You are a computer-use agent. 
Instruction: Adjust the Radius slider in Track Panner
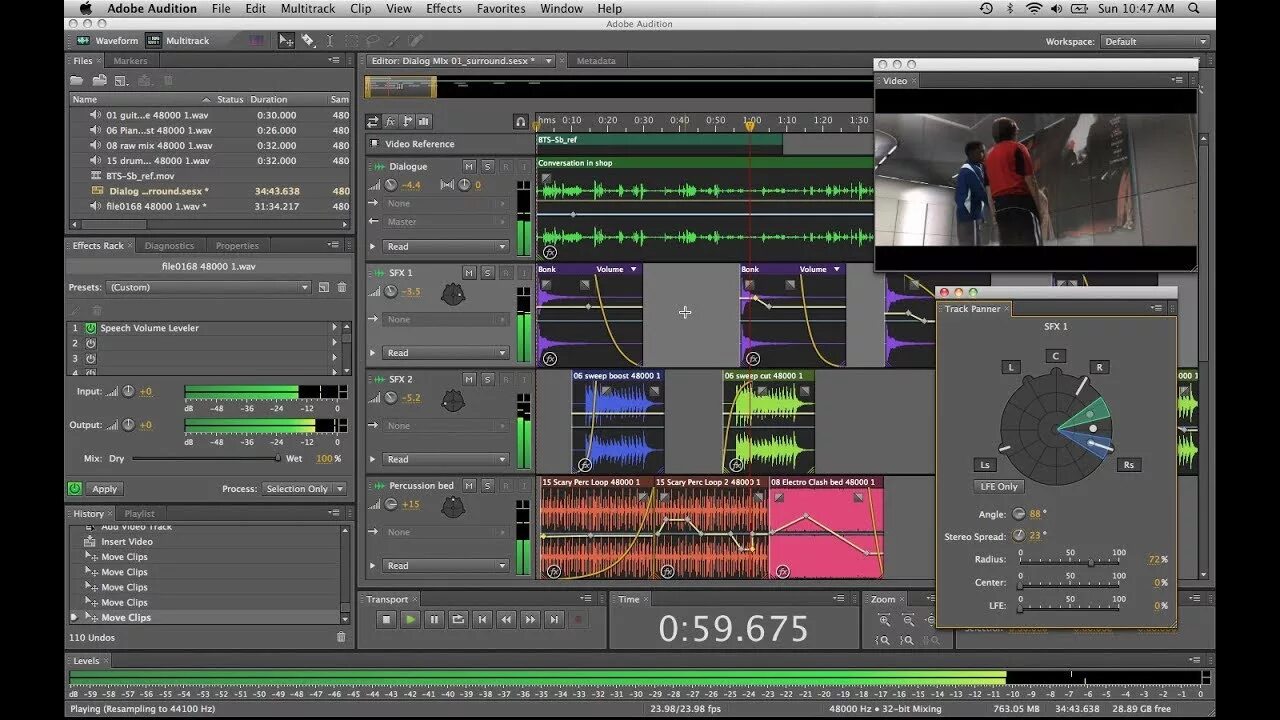tap(1069, 563)
